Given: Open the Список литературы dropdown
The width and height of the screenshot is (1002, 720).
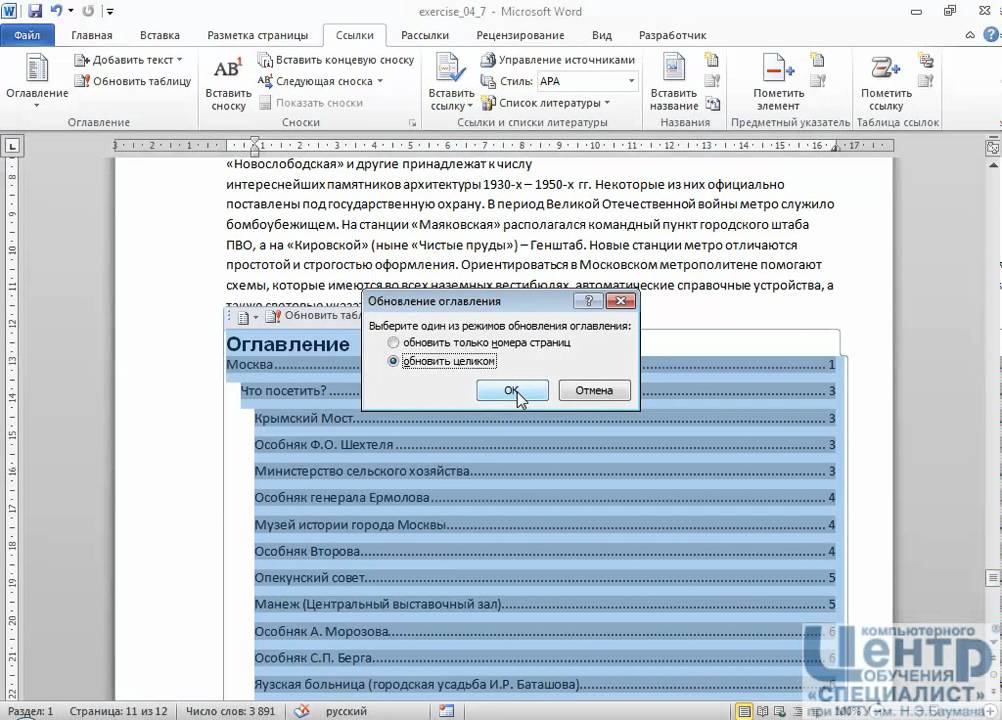Looking at the screenshot, I should click(x=546, y=103).
